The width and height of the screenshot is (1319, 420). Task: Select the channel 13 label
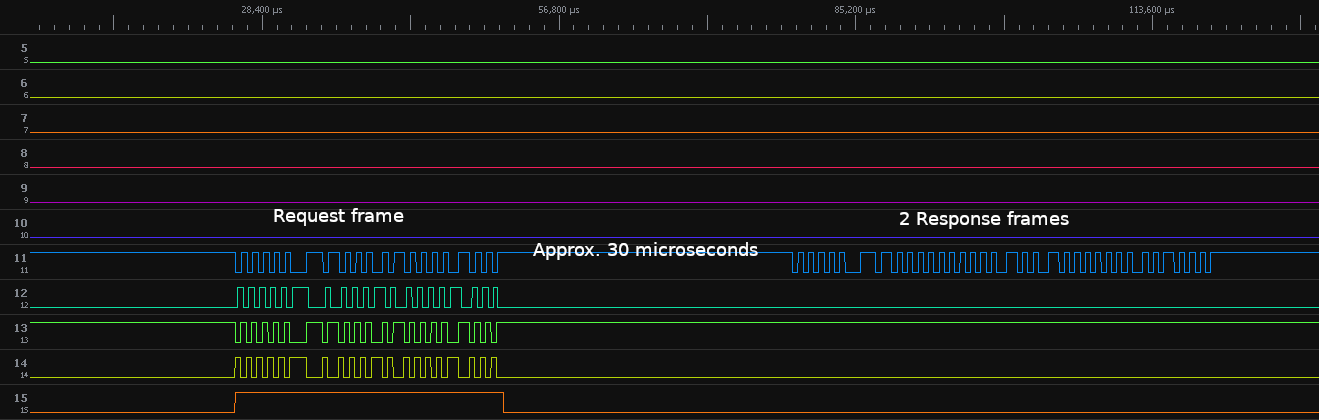click(22, 328)
